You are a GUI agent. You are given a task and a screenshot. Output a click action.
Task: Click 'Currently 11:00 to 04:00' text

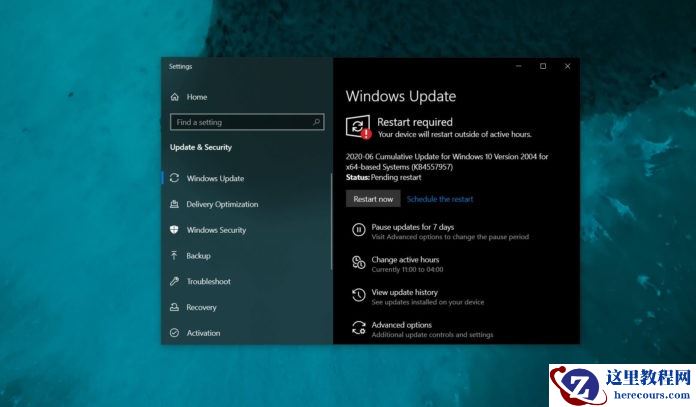click(x=407, y=269)
